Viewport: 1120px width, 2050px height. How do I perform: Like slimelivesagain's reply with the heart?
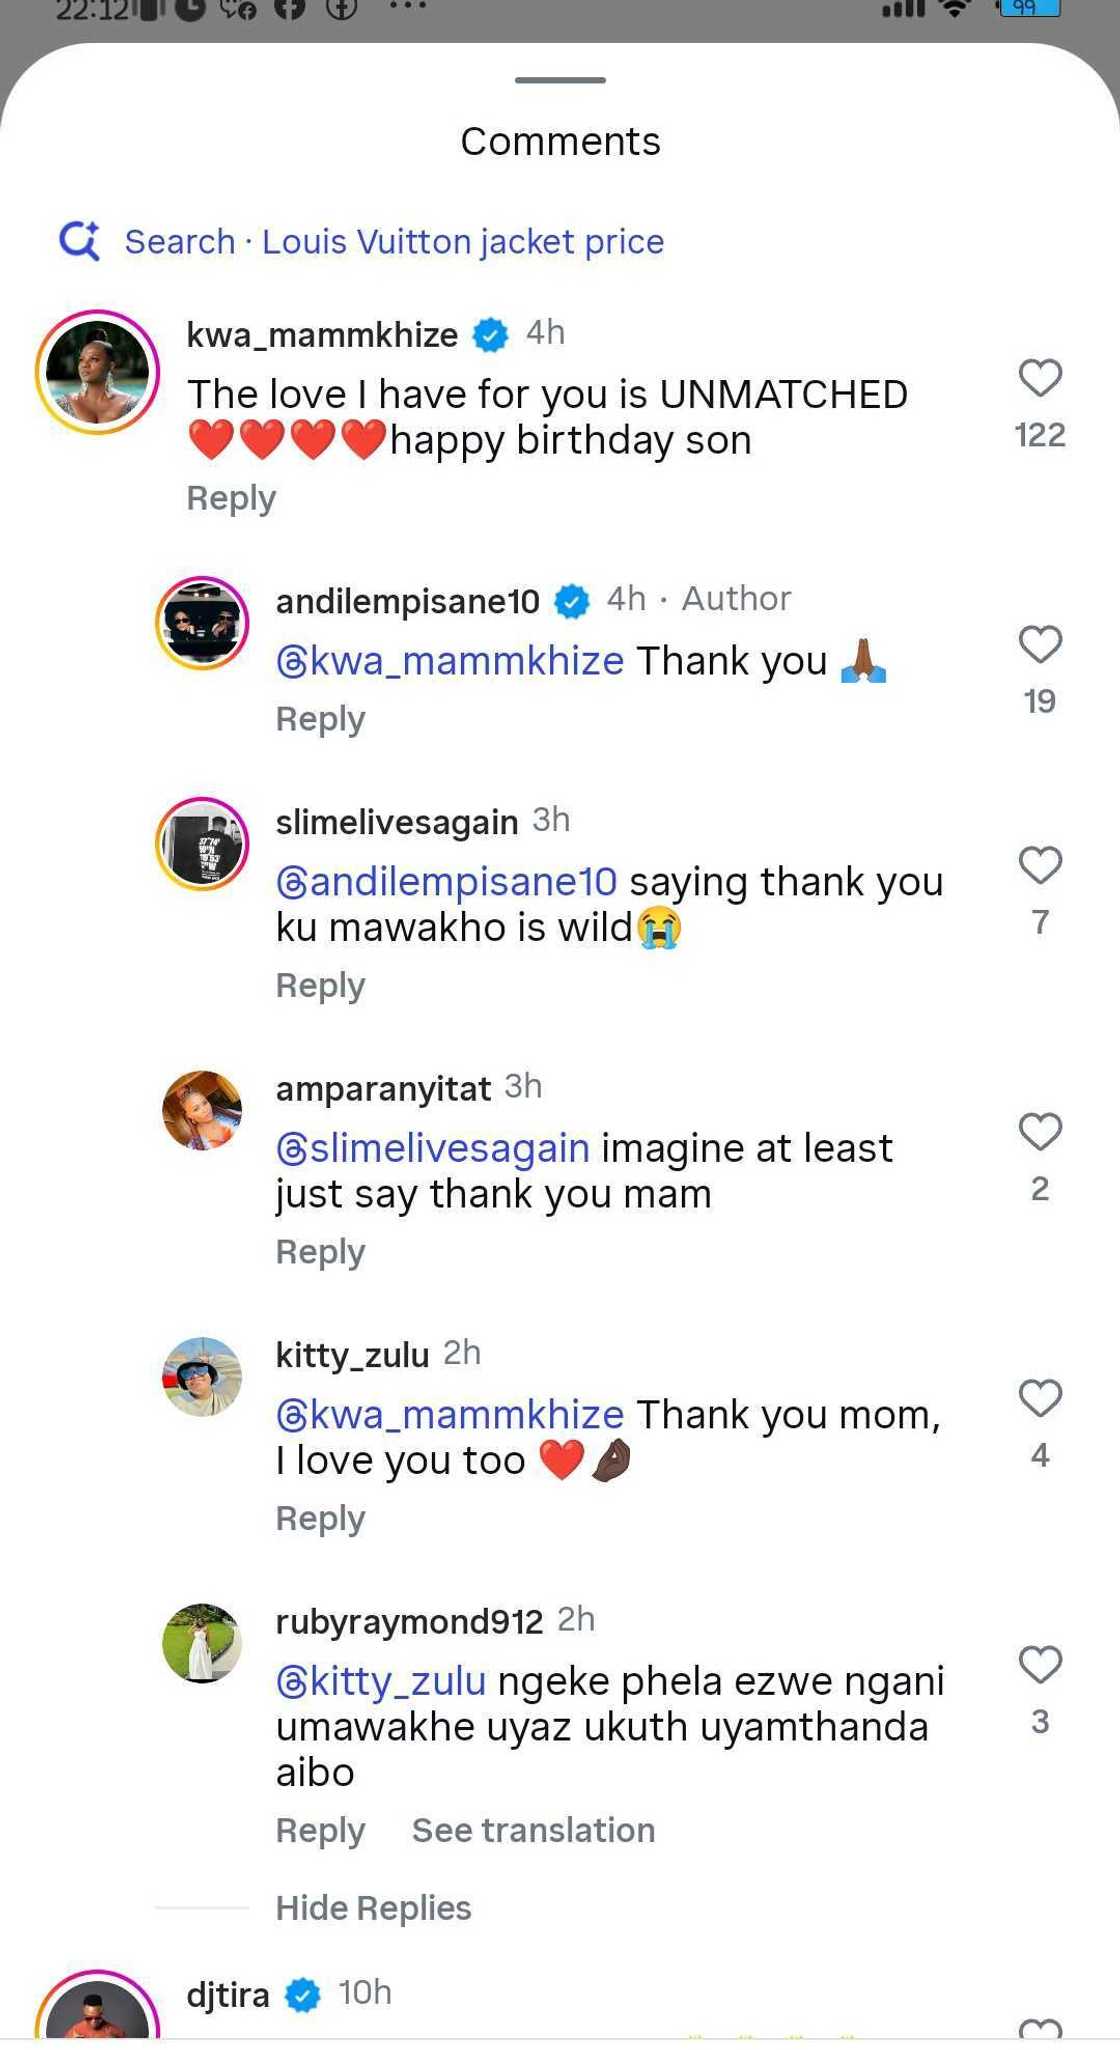coord(1040,866)
